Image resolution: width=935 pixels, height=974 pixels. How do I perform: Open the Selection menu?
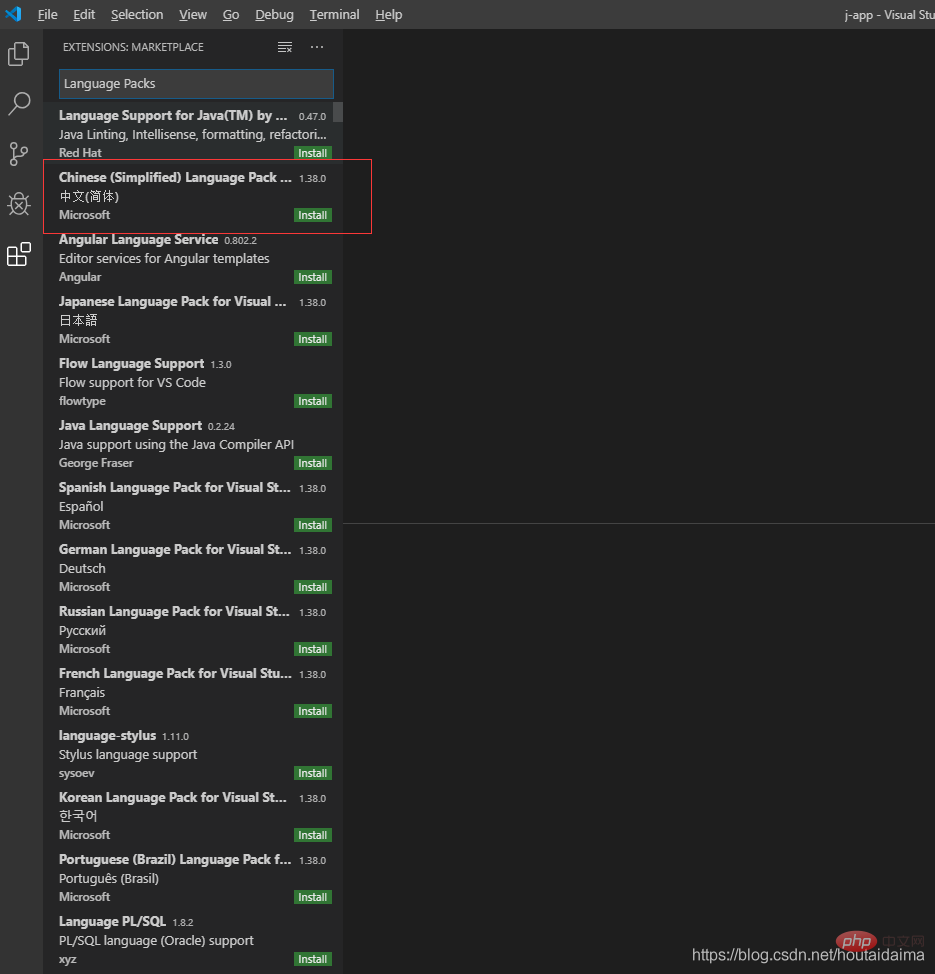pyautogui.click(x=137, y=14)
